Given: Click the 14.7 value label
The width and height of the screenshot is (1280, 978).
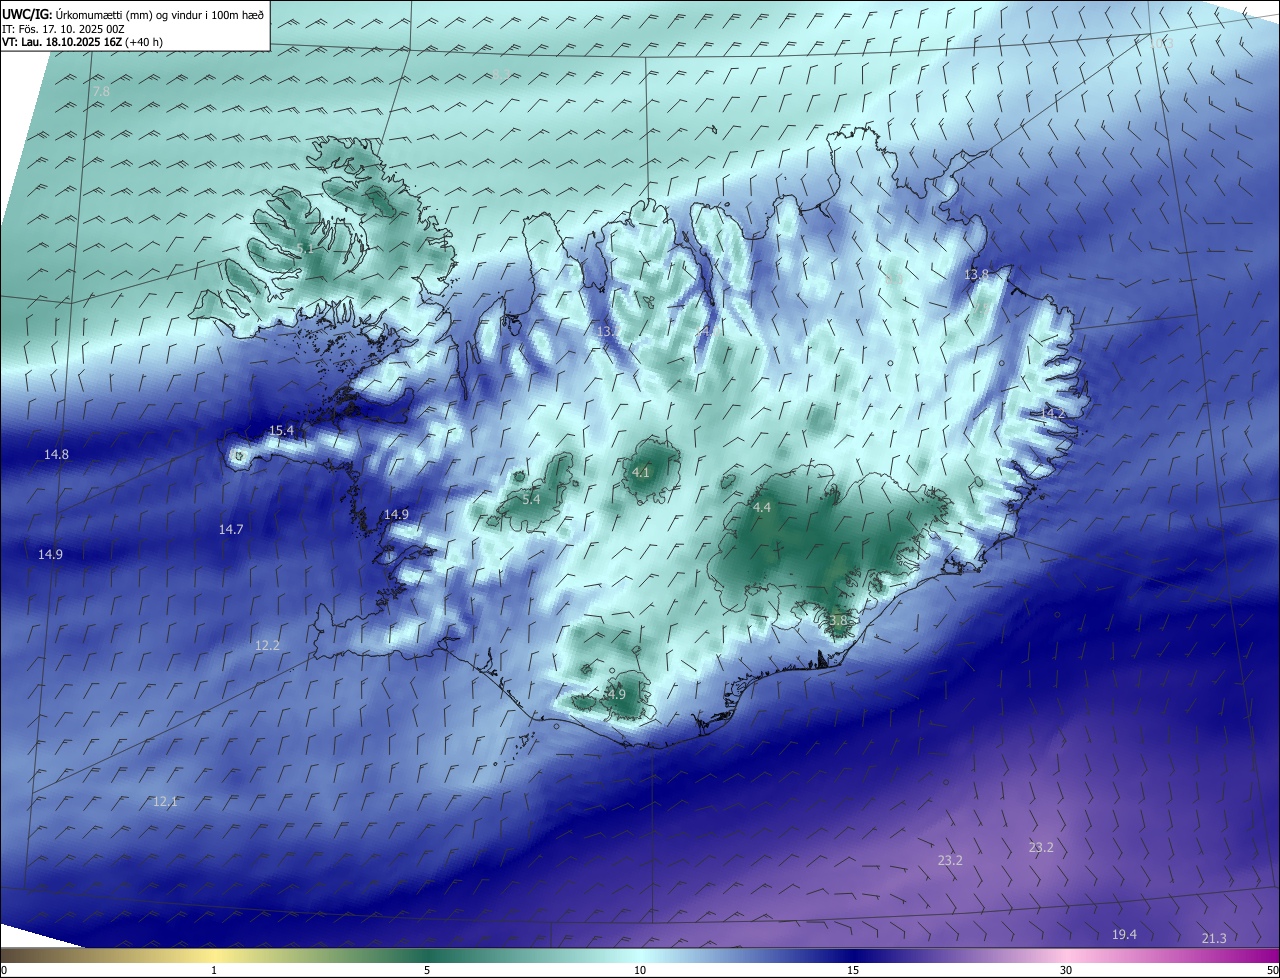Looking at the screenshot, I should (x=231, y=529).
